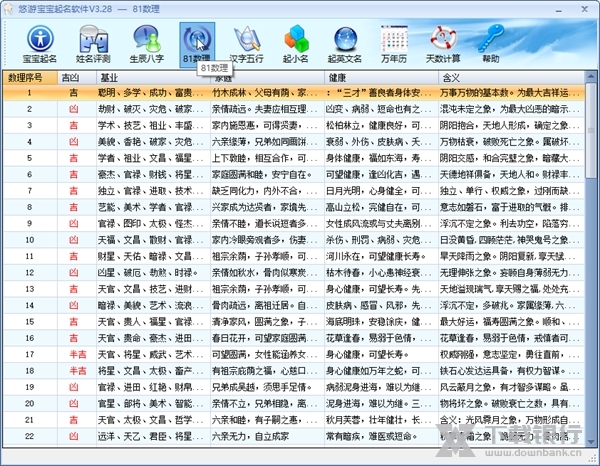Image resolution: width=600 pixels, height=466 pixels.
Task: Click the vertical scrollbar thumb
Action: pos(590,131)
